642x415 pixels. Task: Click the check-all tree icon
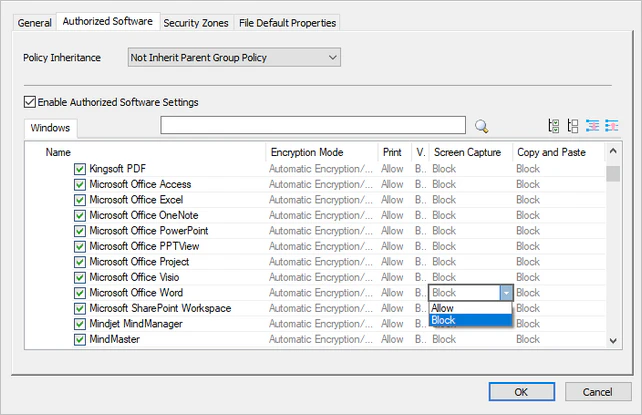[554, 126]
